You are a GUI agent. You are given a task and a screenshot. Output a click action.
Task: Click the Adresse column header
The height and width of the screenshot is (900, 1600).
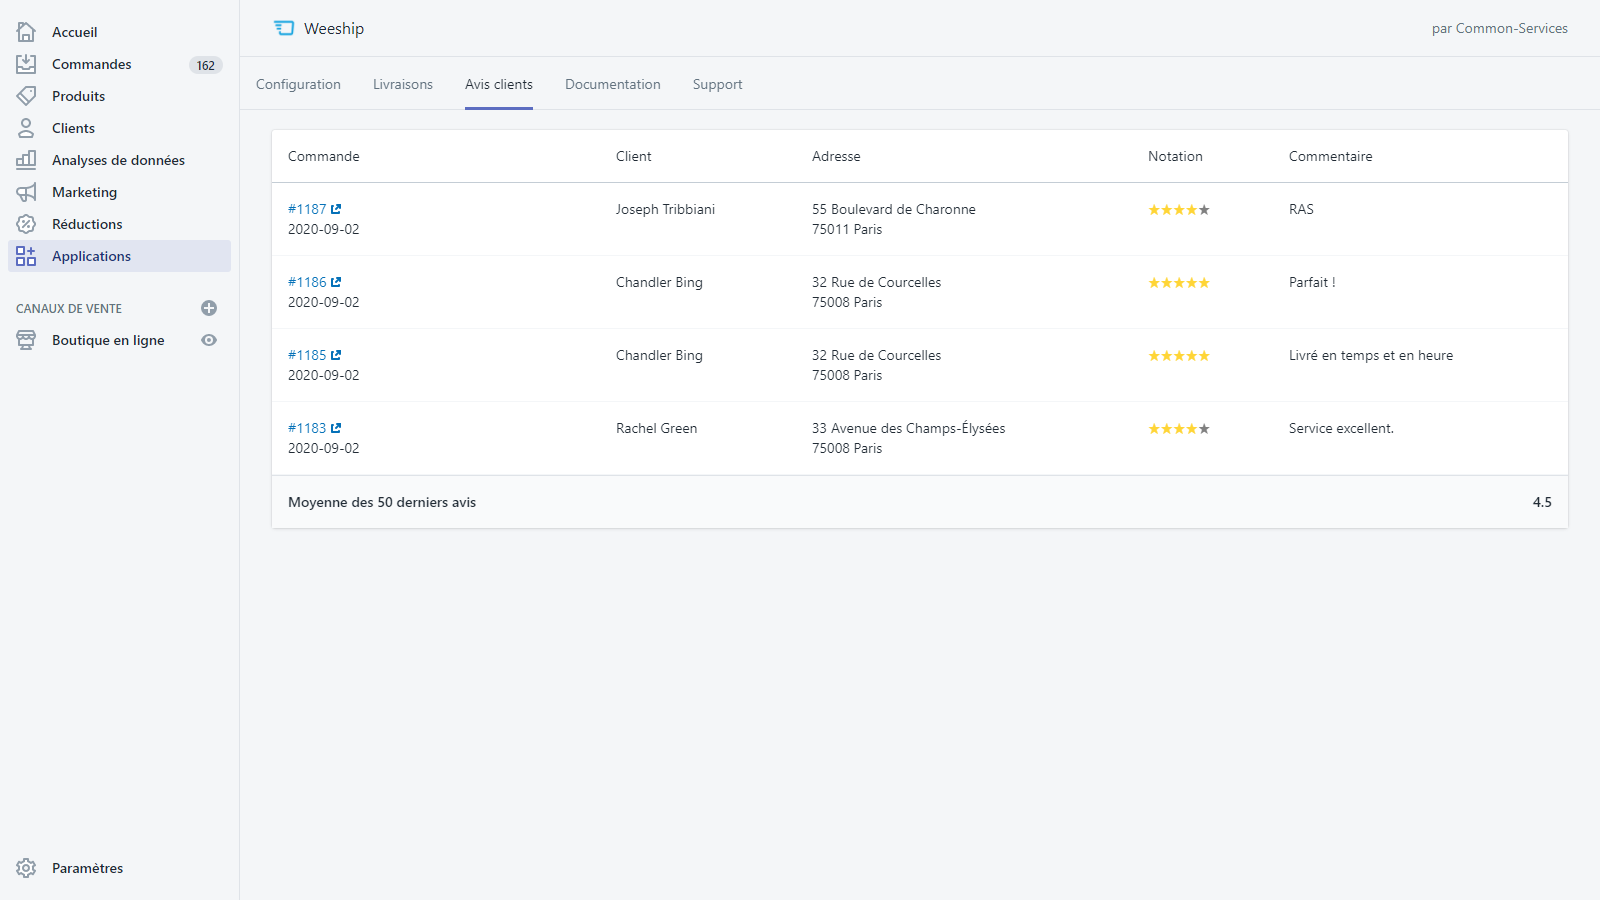point(836,156)
